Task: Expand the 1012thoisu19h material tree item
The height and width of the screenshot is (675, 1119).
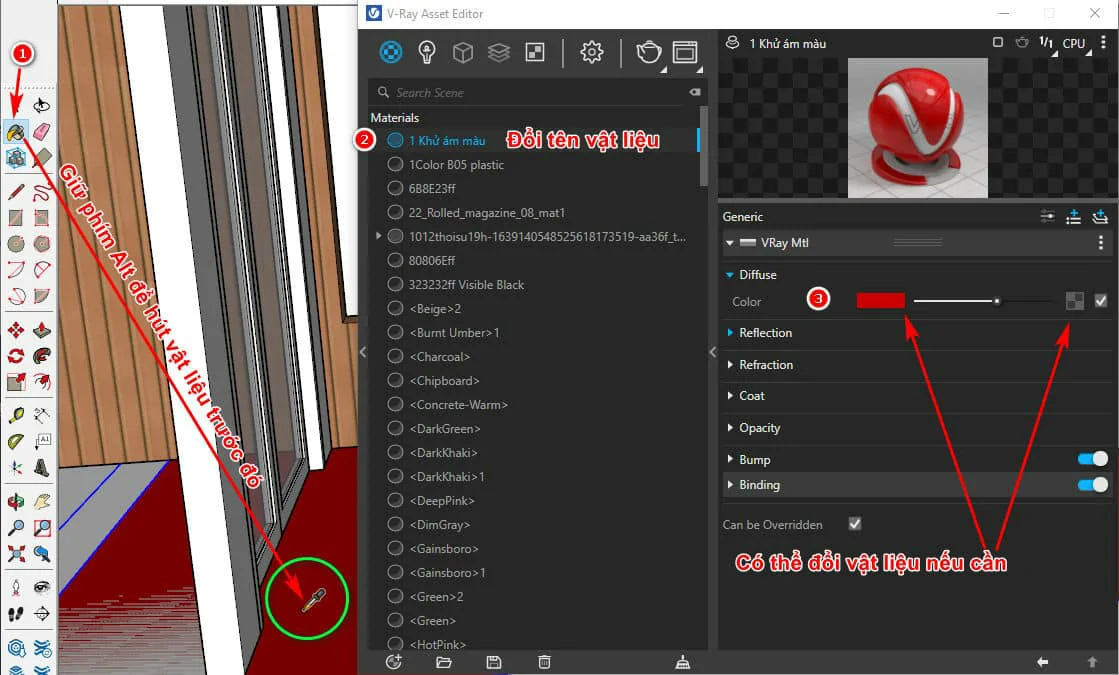Action: [x=378, y=236]
